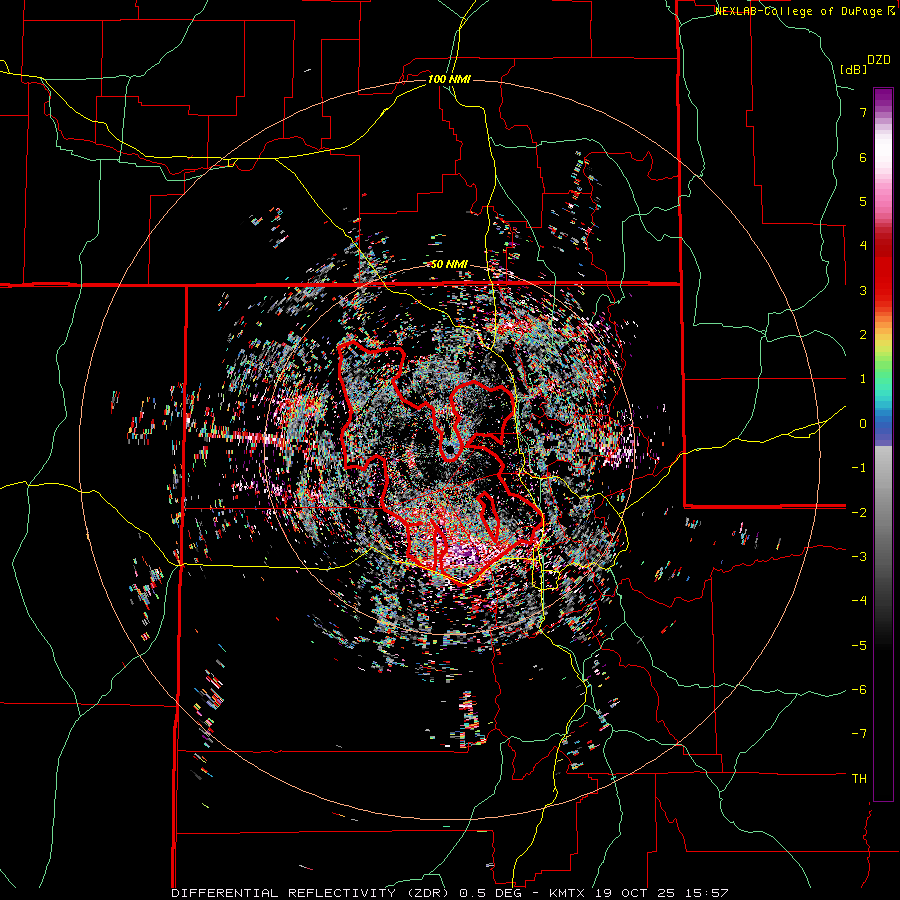This screenshot has height=900, width=900.
Task: Click the 100 NMI range ring label
Action: (449, 79)
